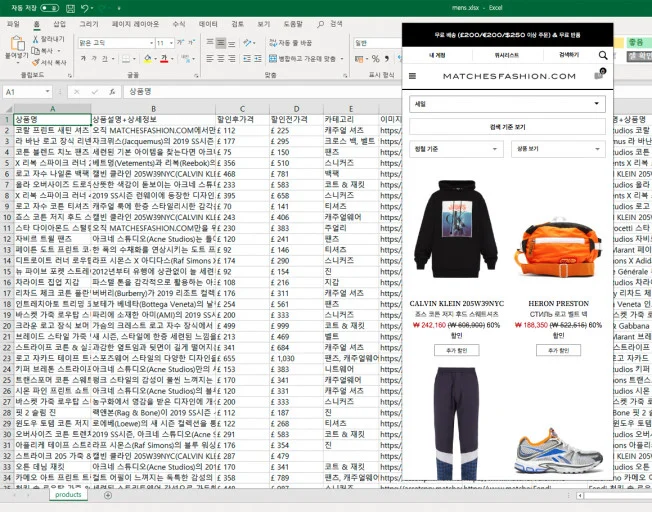Switch to the 도움말 (Help) ribbon tab
The height and width of the screenshot is (512, 652).
click(293, 24)
